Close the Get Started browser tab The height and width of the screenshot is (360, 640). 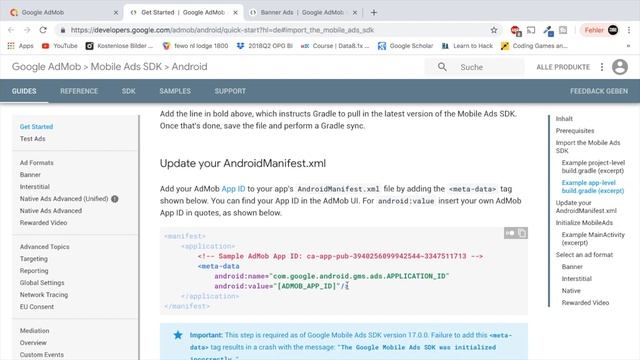(x=236, y=13)
